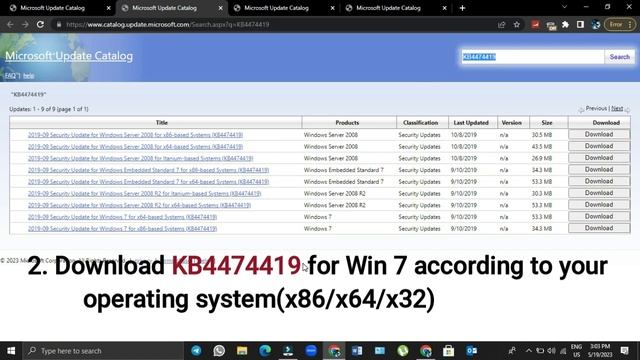The height and width of the screenshot is (360, 640).
Task: Click the KB4474419 search box
Action: tap(532, 57)
